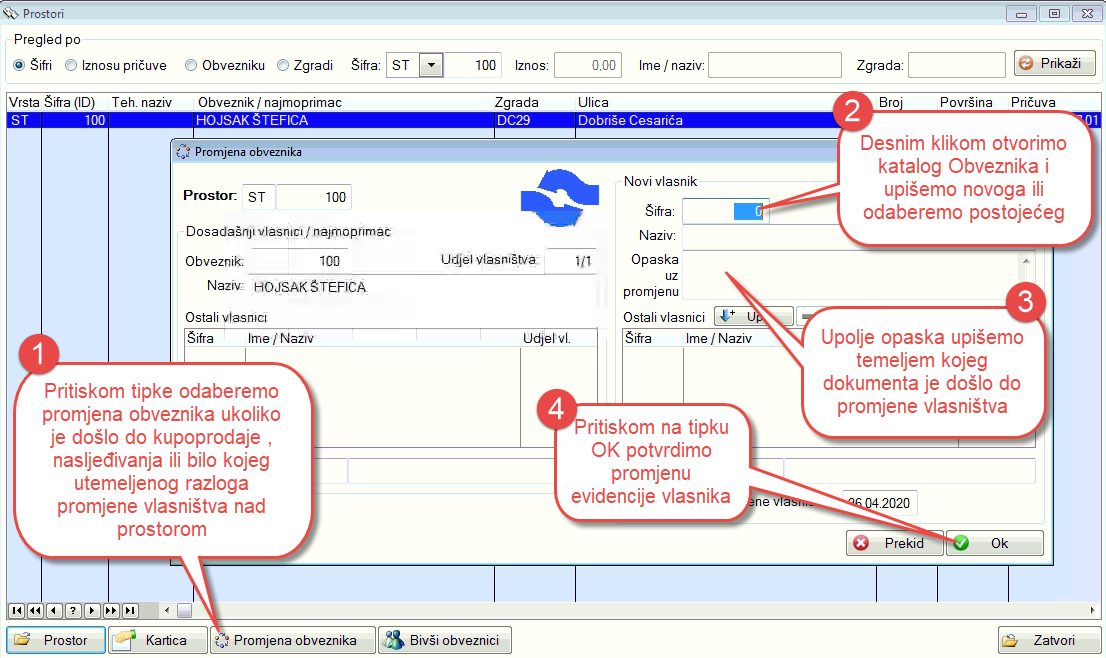Cancel dialog with Prekid button
1106x658 pixels.
pos(894,543)
